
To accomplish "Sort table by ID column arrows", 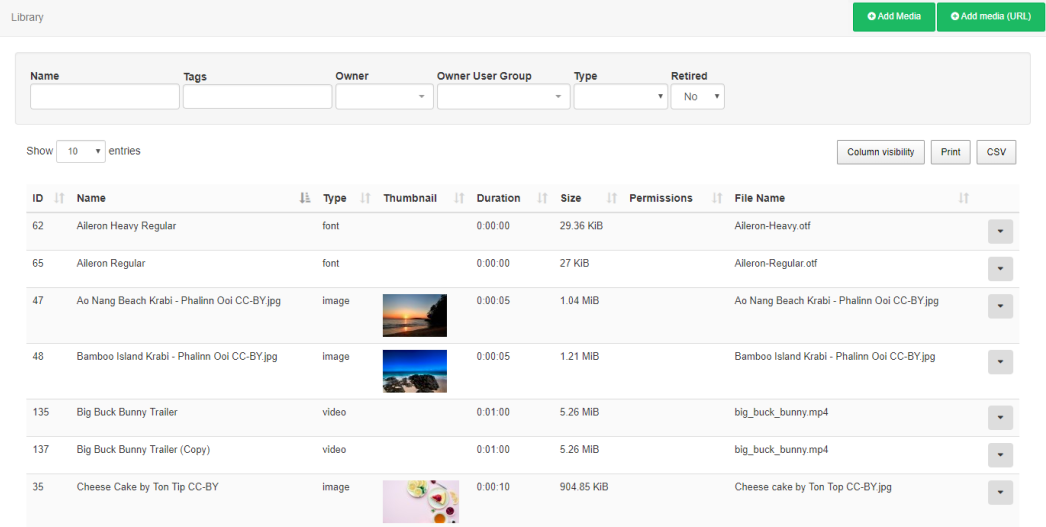I will 59,199.
